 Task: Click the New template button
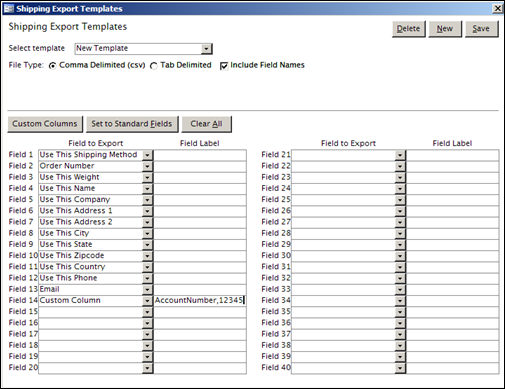pyautogui.click(x=445, y=29)
